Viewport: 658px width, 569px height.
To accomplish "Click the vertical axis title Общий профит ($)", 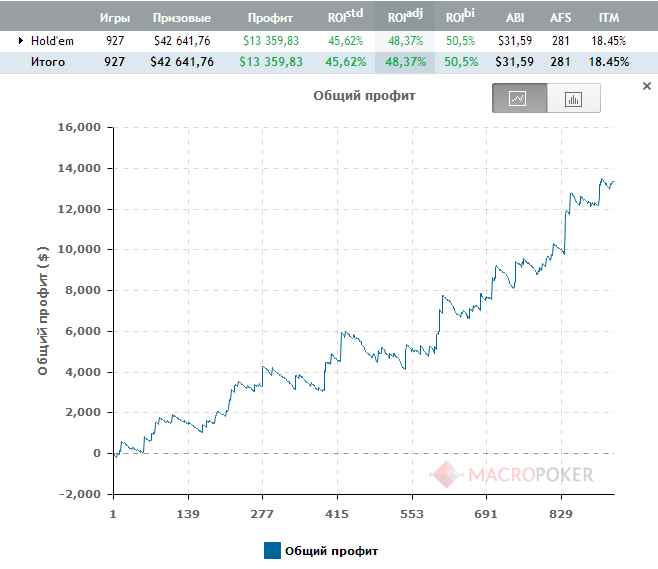I will 43,311.
